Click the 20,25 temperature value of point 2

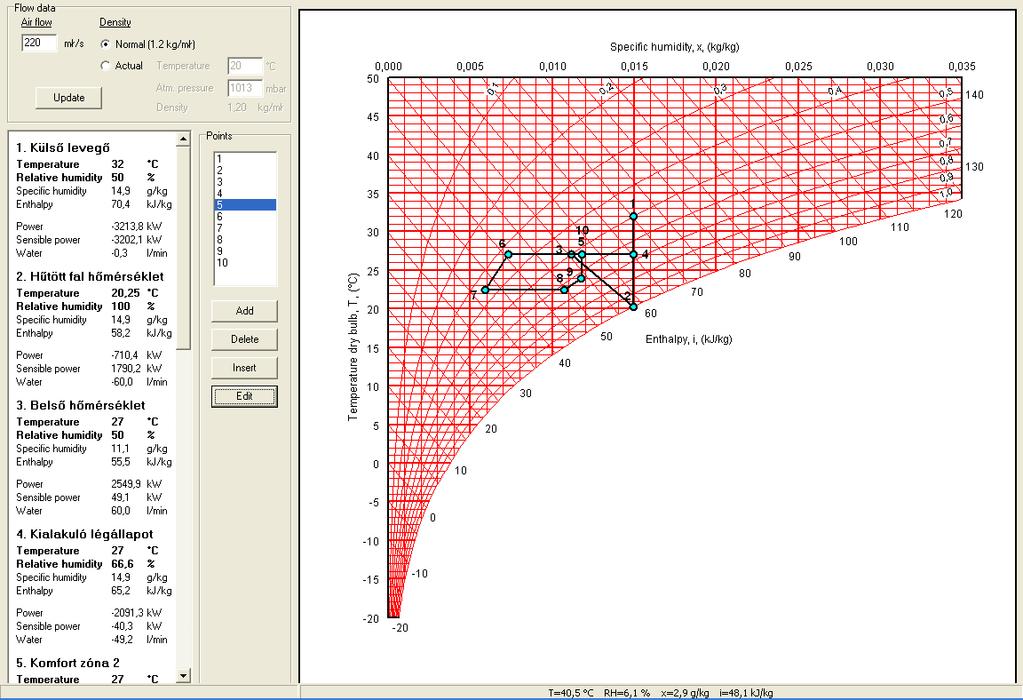click(125, 293)
